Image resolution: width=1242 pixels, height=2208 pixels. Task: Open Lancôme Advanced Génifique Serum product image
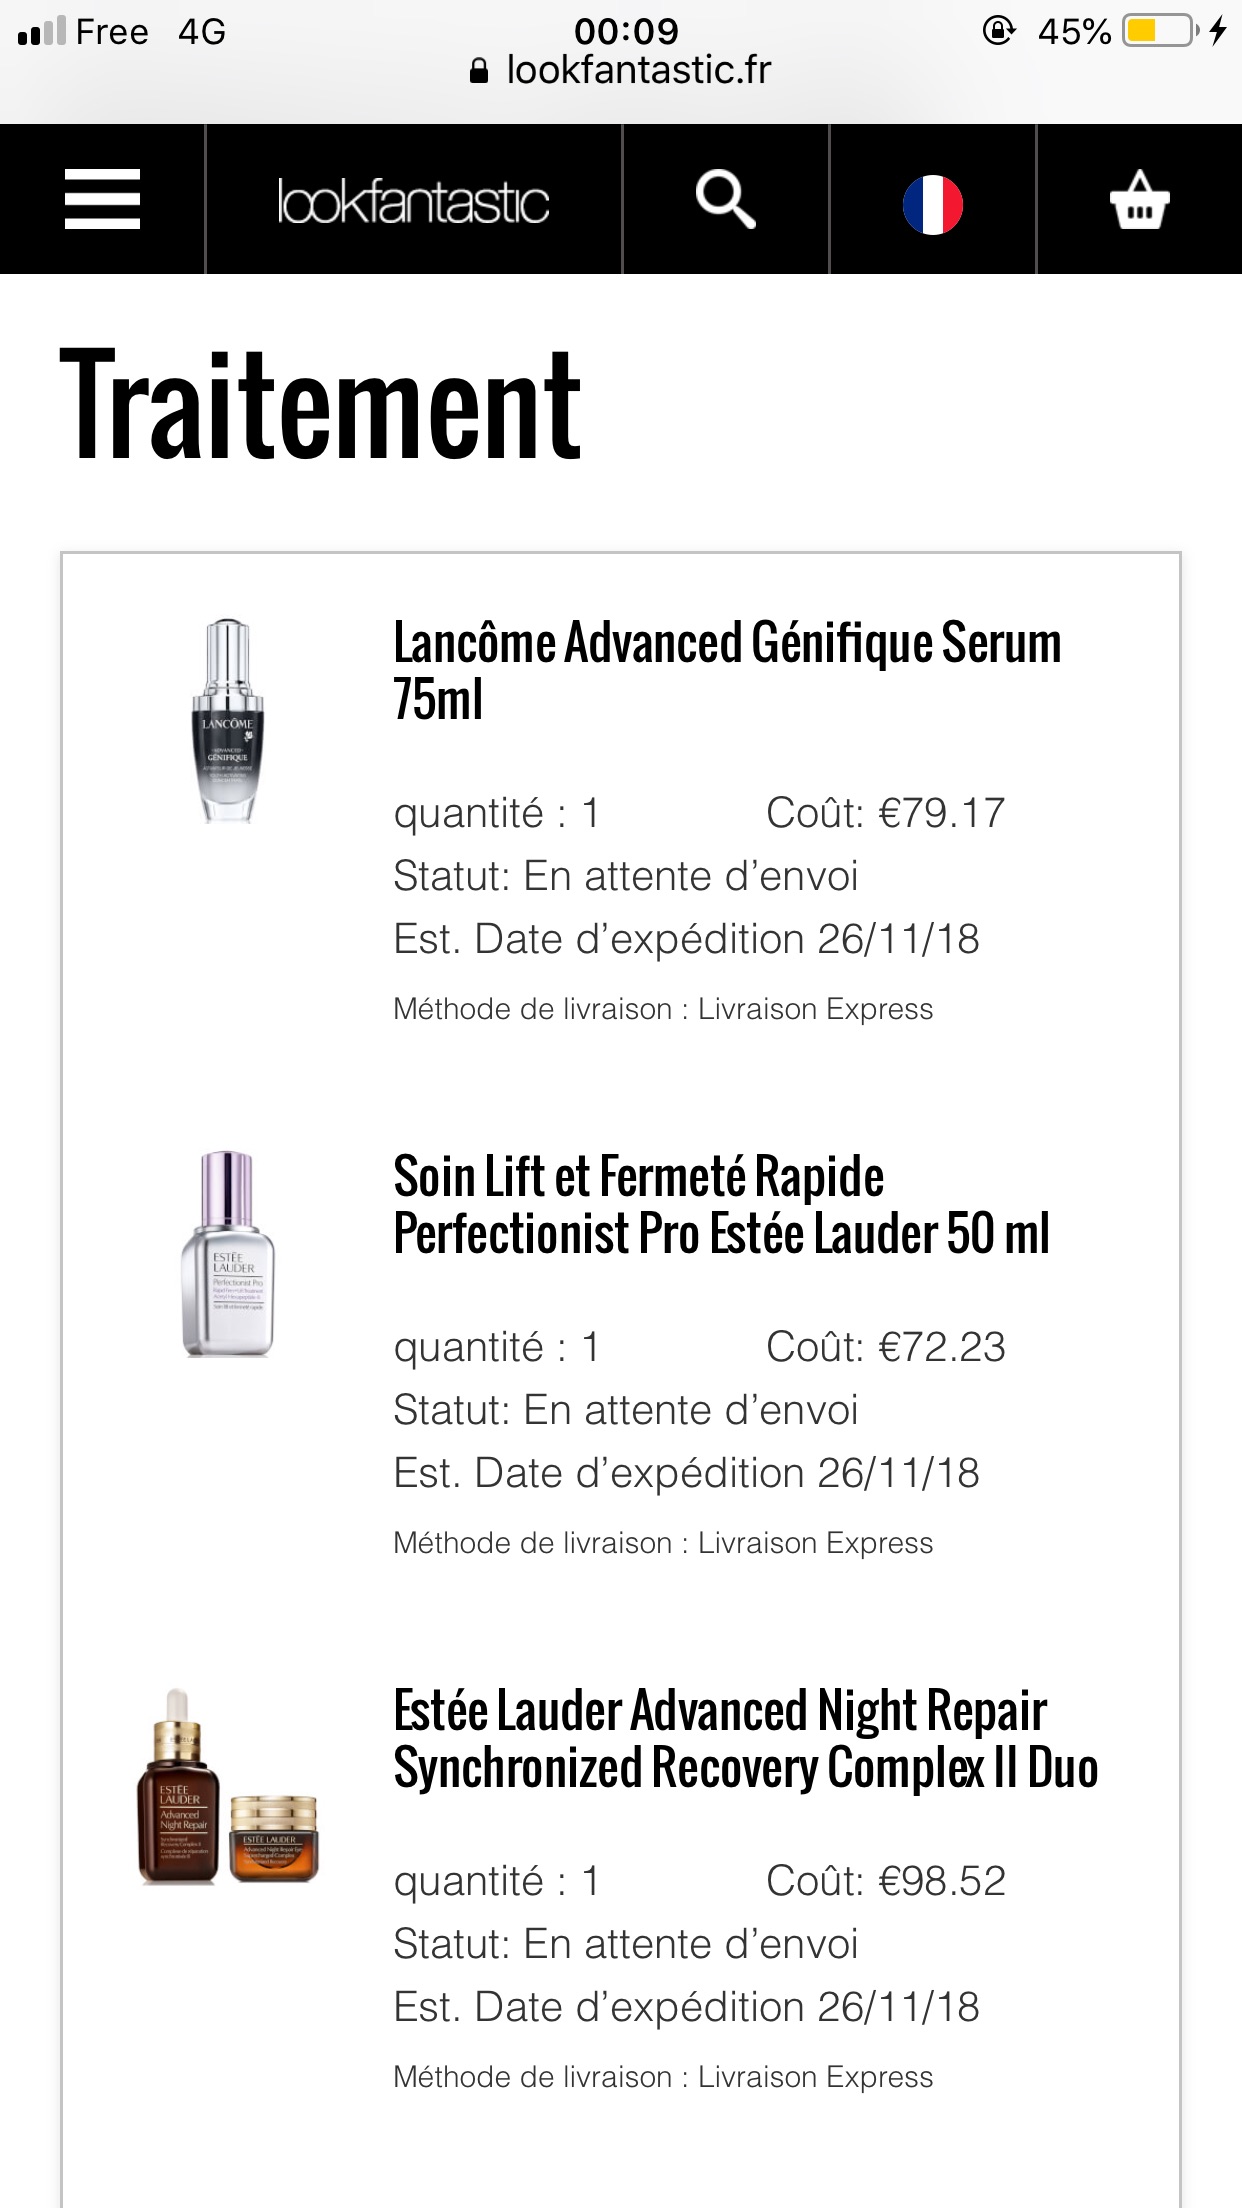(228, 721)
